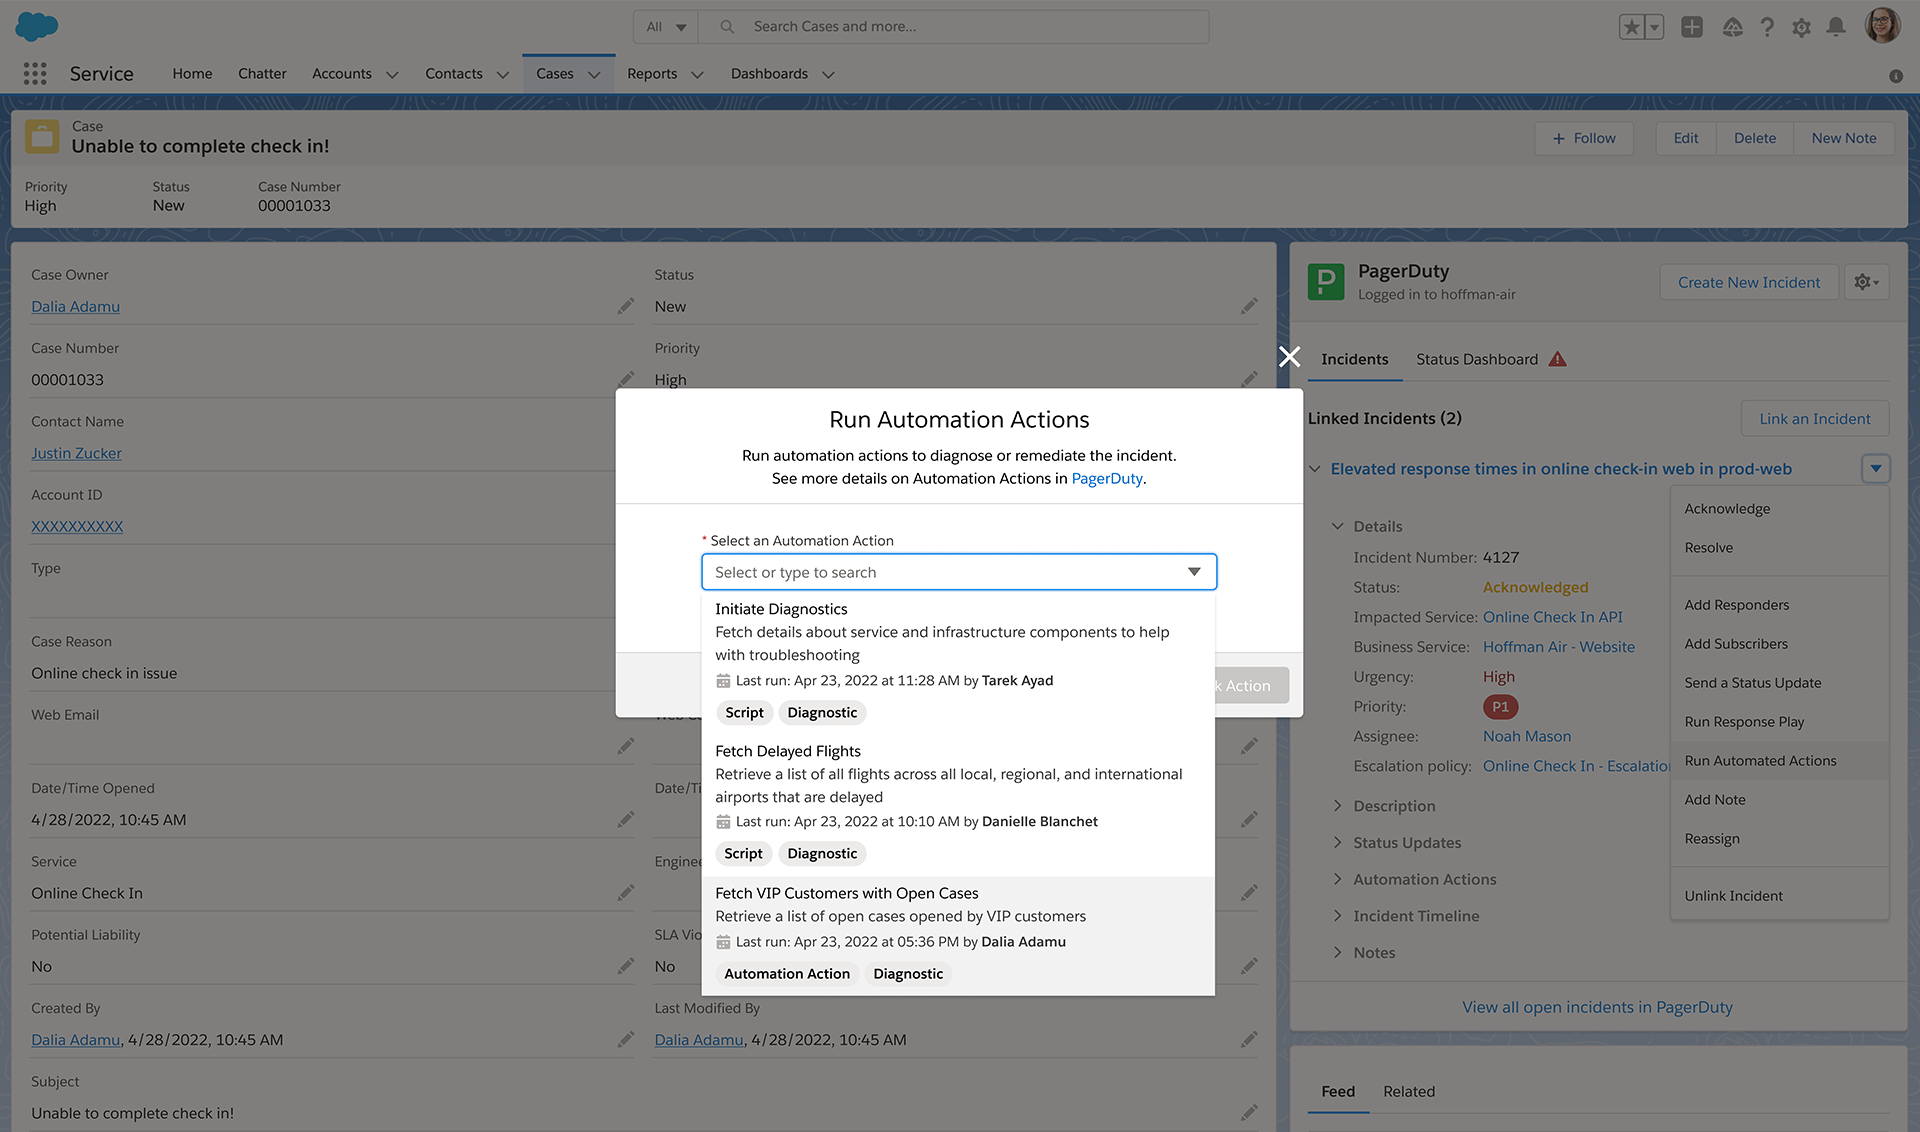Edit the Status field pencil icon
The image size is (1920, 1132).
tap(1249, 306)
